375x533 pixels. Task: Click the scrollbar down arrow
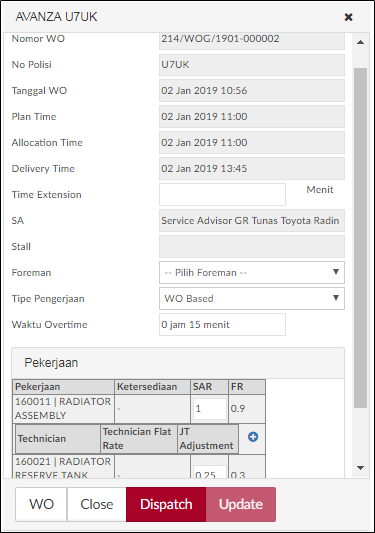tap(360, 468)
